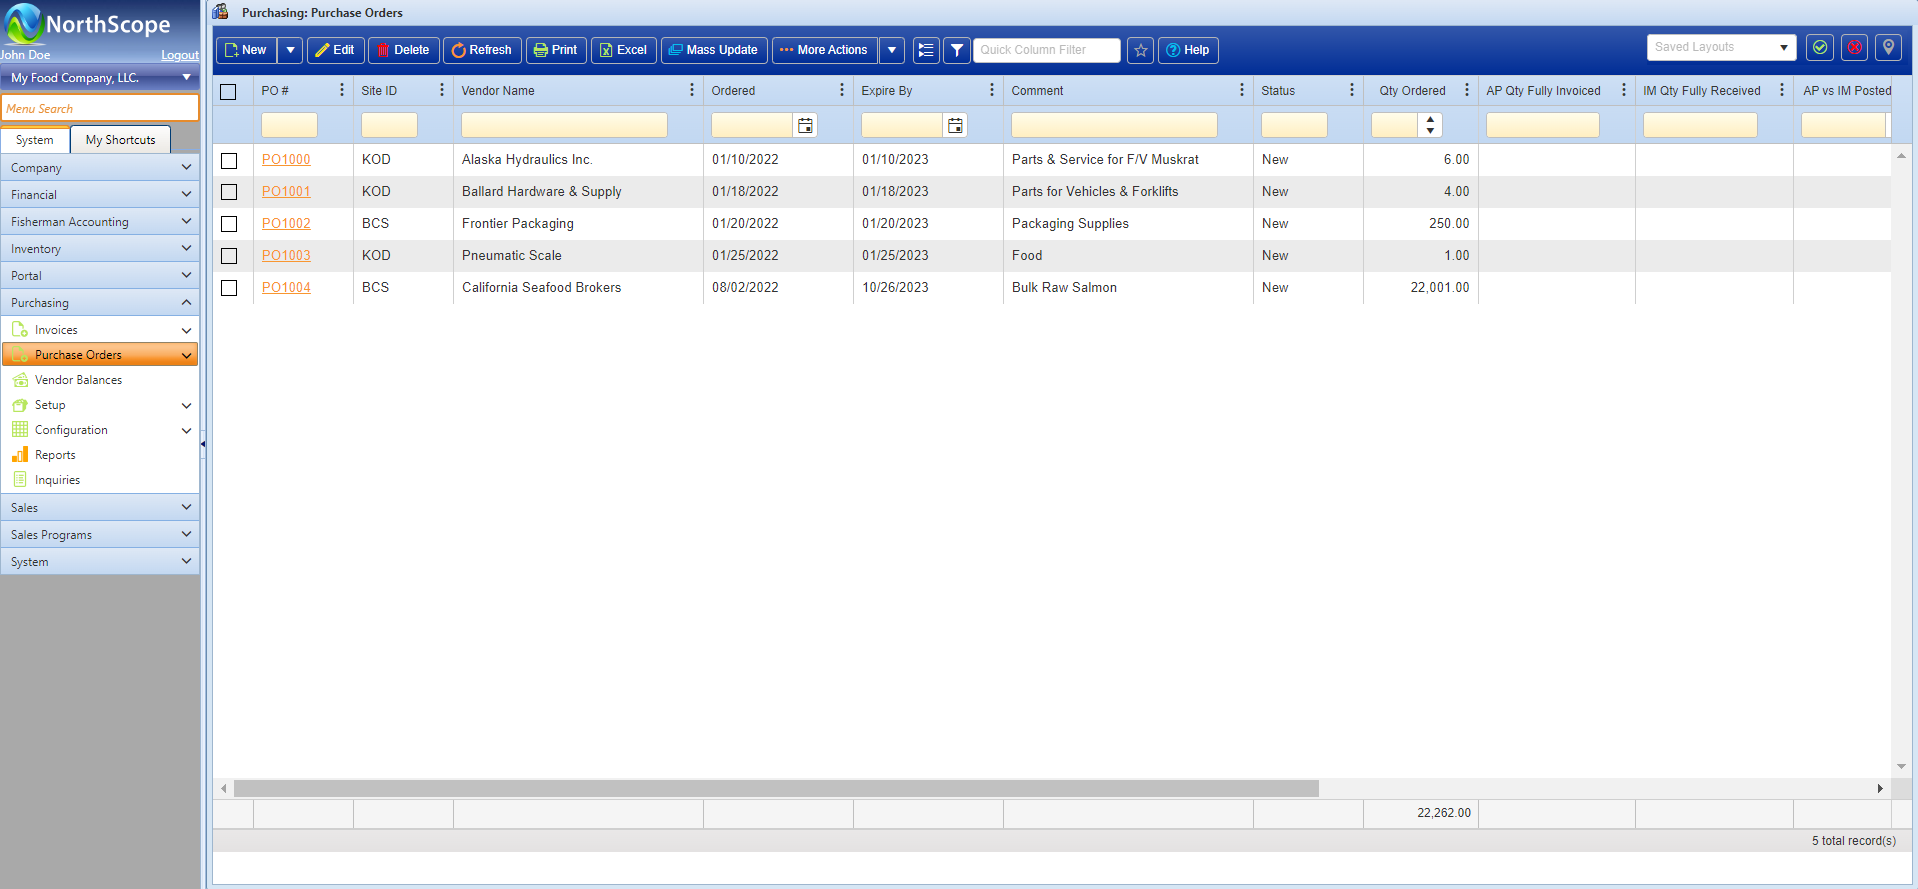This screenshot has height=889, width=1918.
Task: Toggle the select-all header checkbox
Action: point(228,91)
